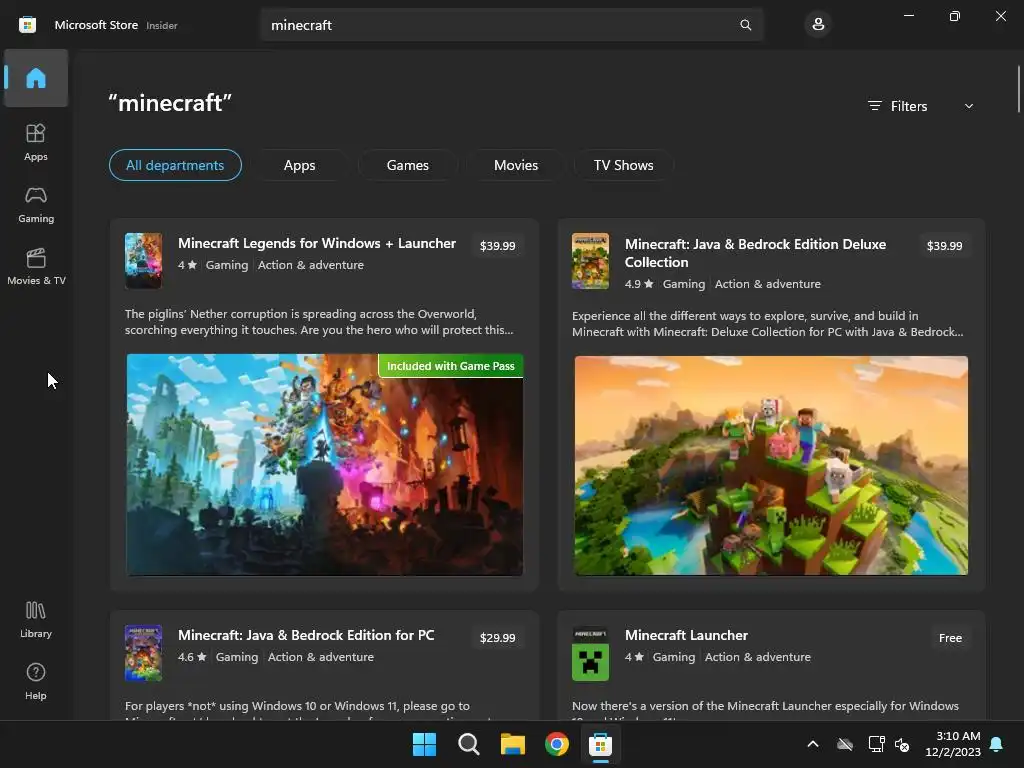Click the 4.9 star rating on Deluxe Collection
The width and height of the screenshot is (1024, 768).
[x=639, y=284]
